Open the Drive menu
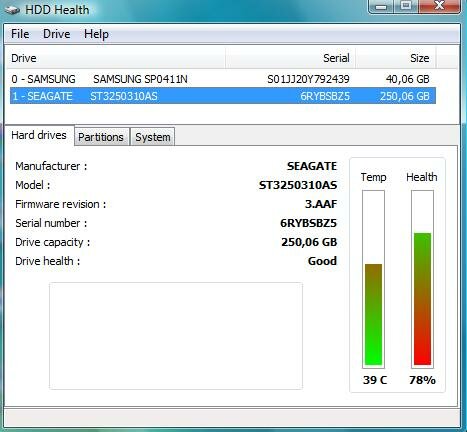Image resolution: width=467 pixels, height=432 pixels. pos(56,34)
